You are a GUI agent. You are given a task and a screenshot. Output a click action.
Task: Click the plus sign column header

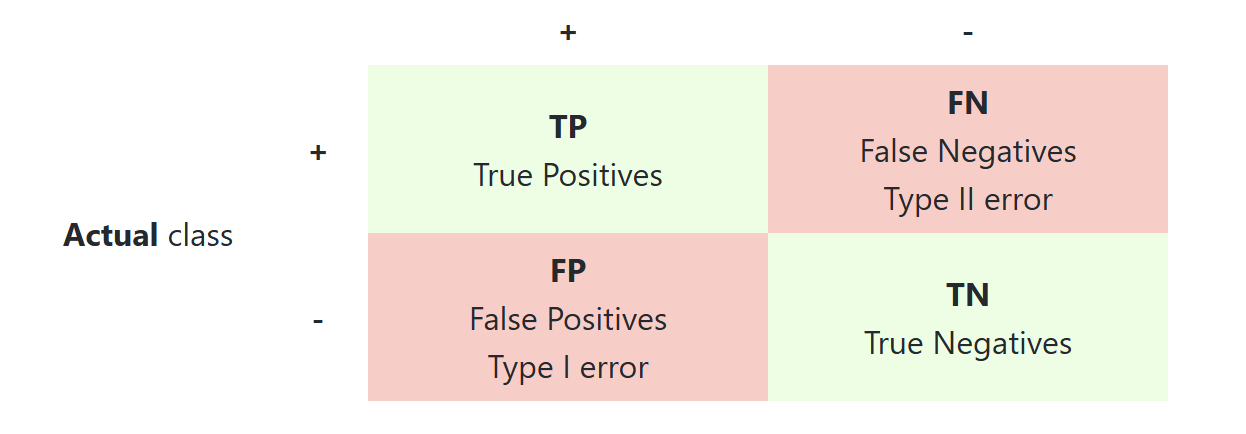[x=568, y=33]
